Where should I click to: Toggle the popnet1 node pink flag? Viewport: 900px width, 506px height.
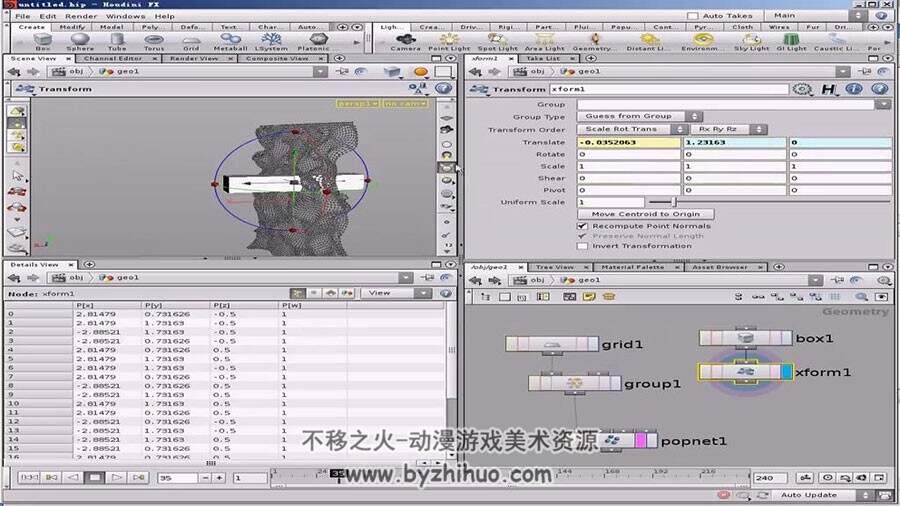click(x=641, y=441)
